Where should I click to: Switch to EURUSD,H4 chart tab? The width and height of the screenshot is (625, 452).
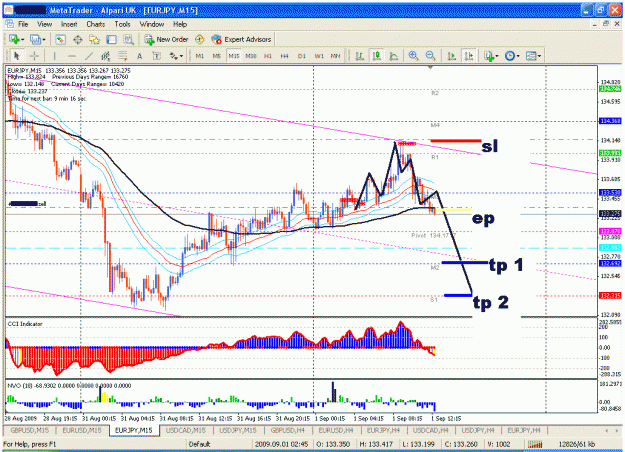pos(336,430)
